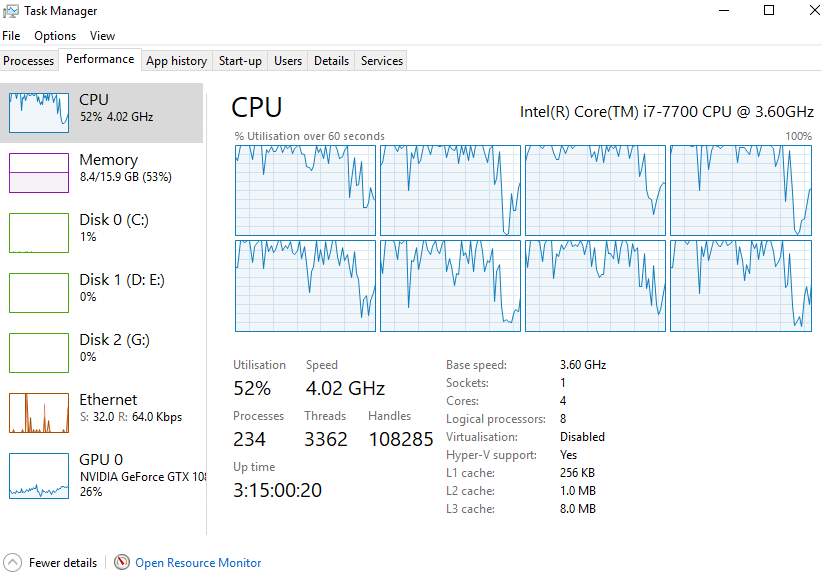Image resolution: width=822 pixels, height=584 pixels.
Task: Click the Resource Monitor icon
Action: [122, 563]
